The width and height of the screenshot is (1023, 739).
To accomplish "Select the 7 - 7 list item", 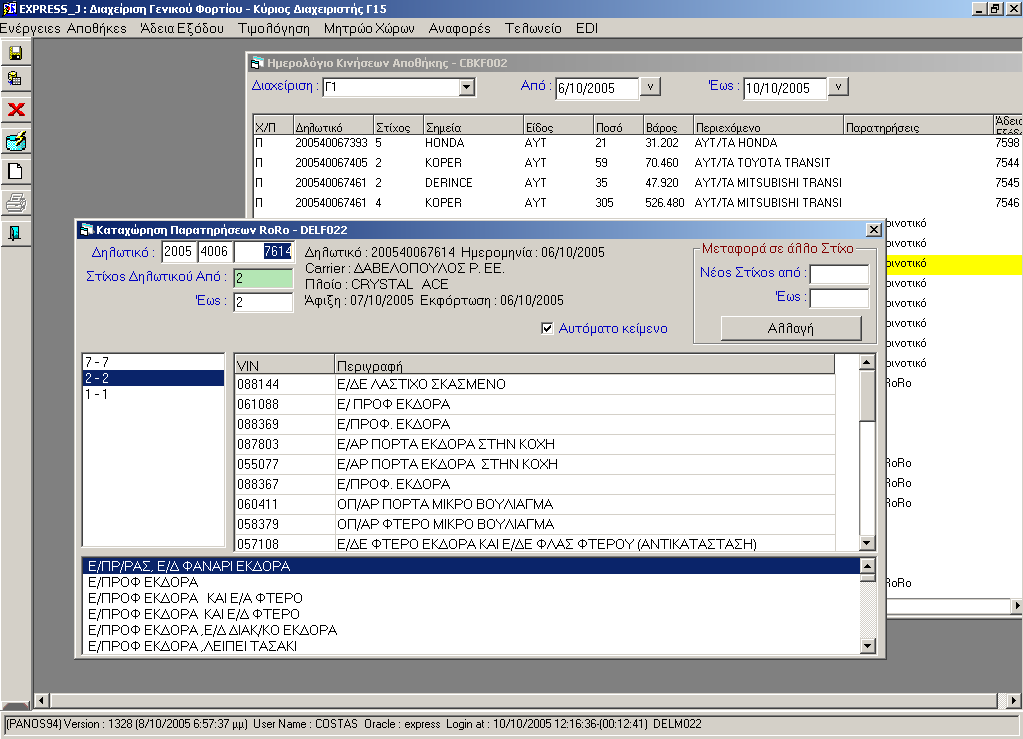I will tap(153, 362).
